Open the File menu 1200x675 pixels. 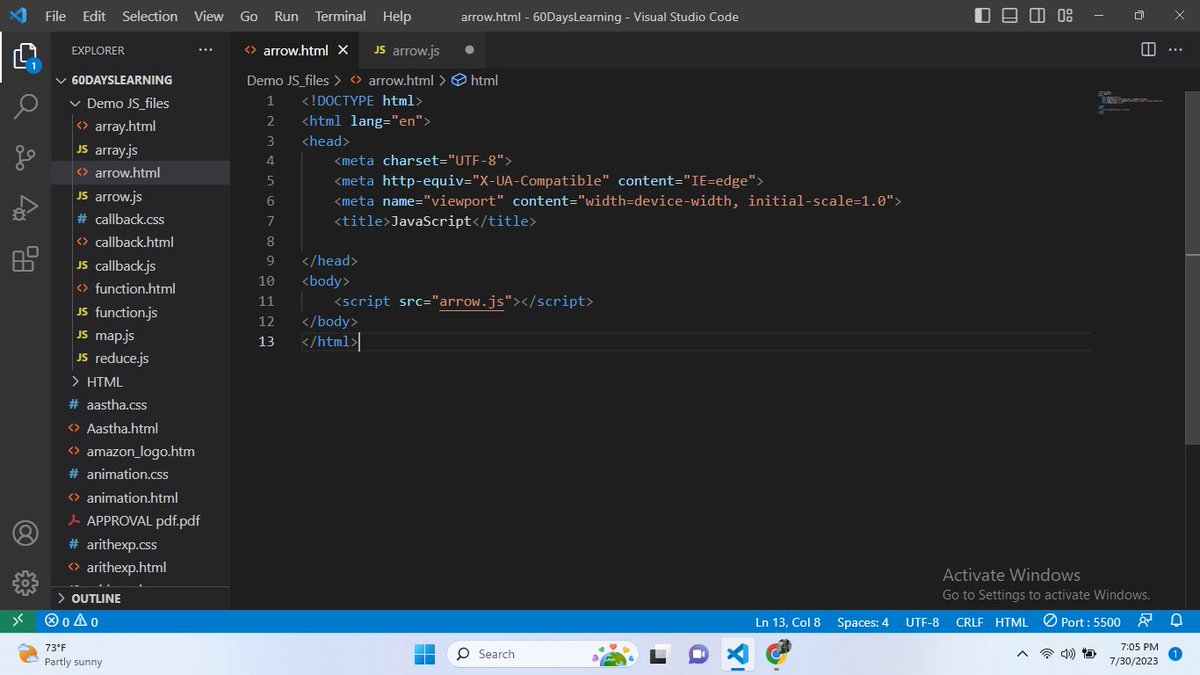click(56, 16)
